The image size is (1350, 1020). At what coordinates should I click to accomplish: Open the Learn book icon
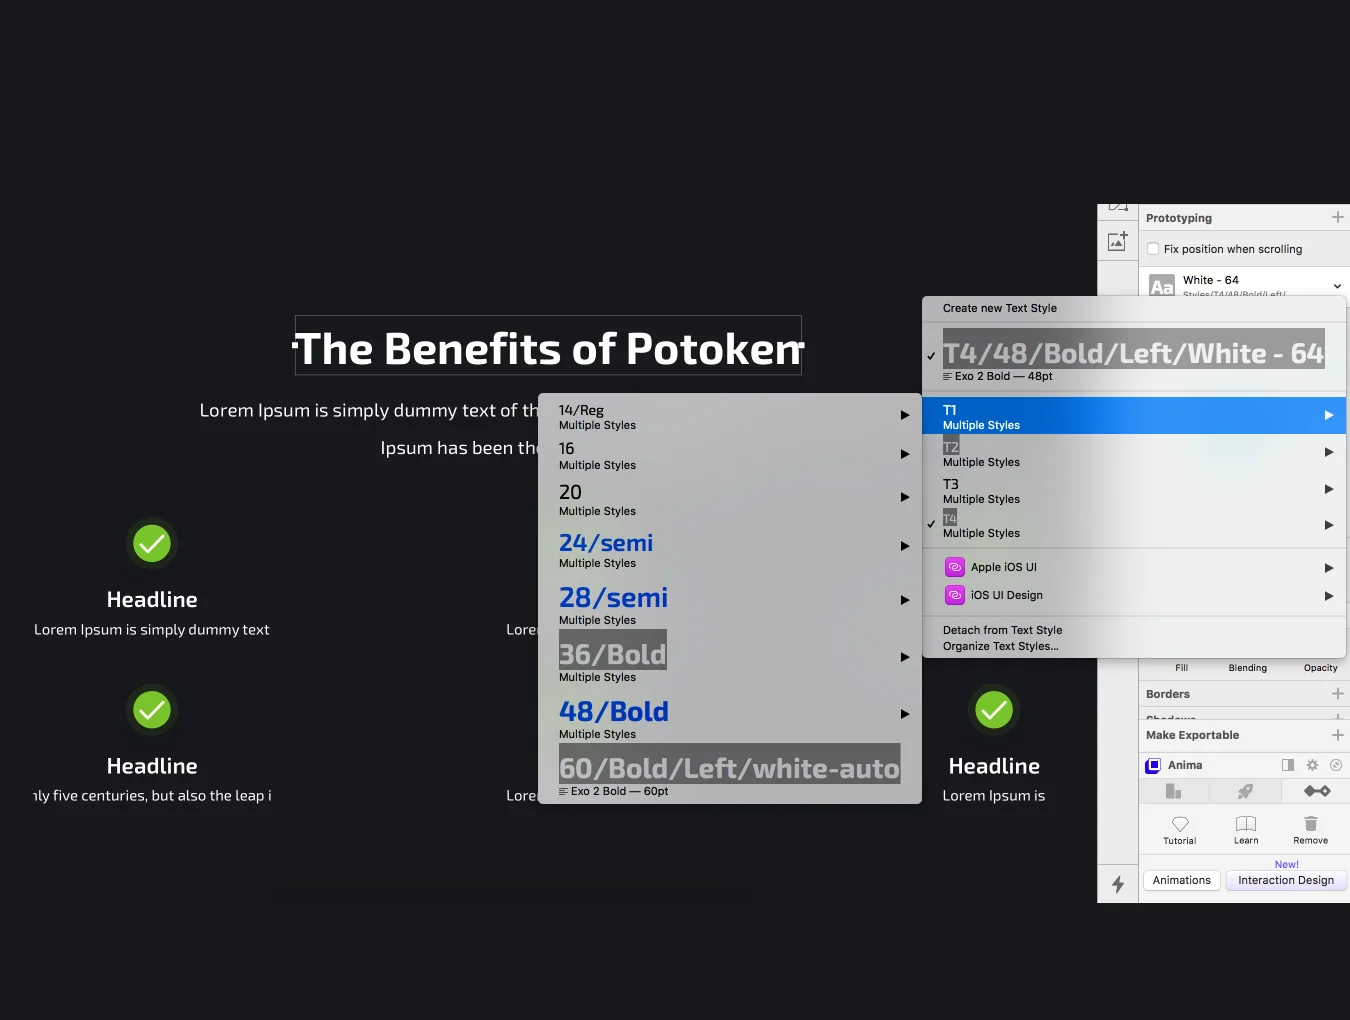click(x=1246, y=824)
